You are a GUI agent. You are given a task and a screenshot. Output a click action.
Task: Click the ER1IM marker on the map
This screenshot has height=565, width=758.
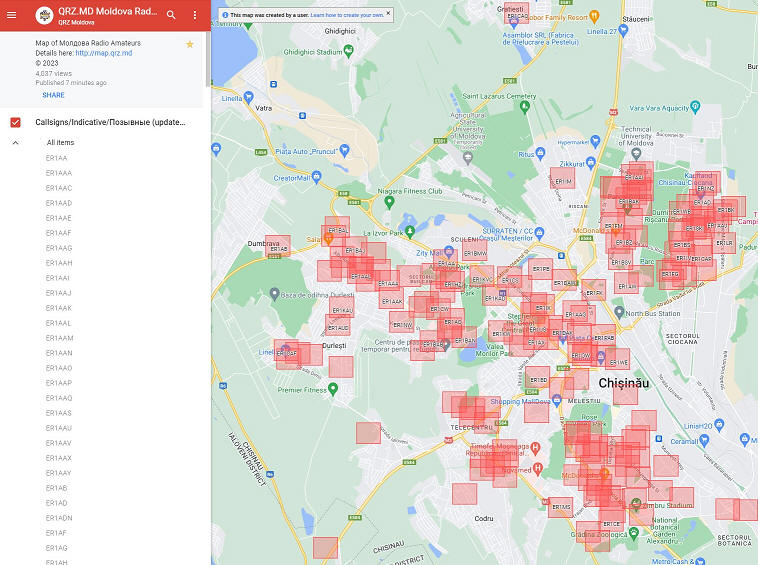pyautogui.click(x=563, y=181)
